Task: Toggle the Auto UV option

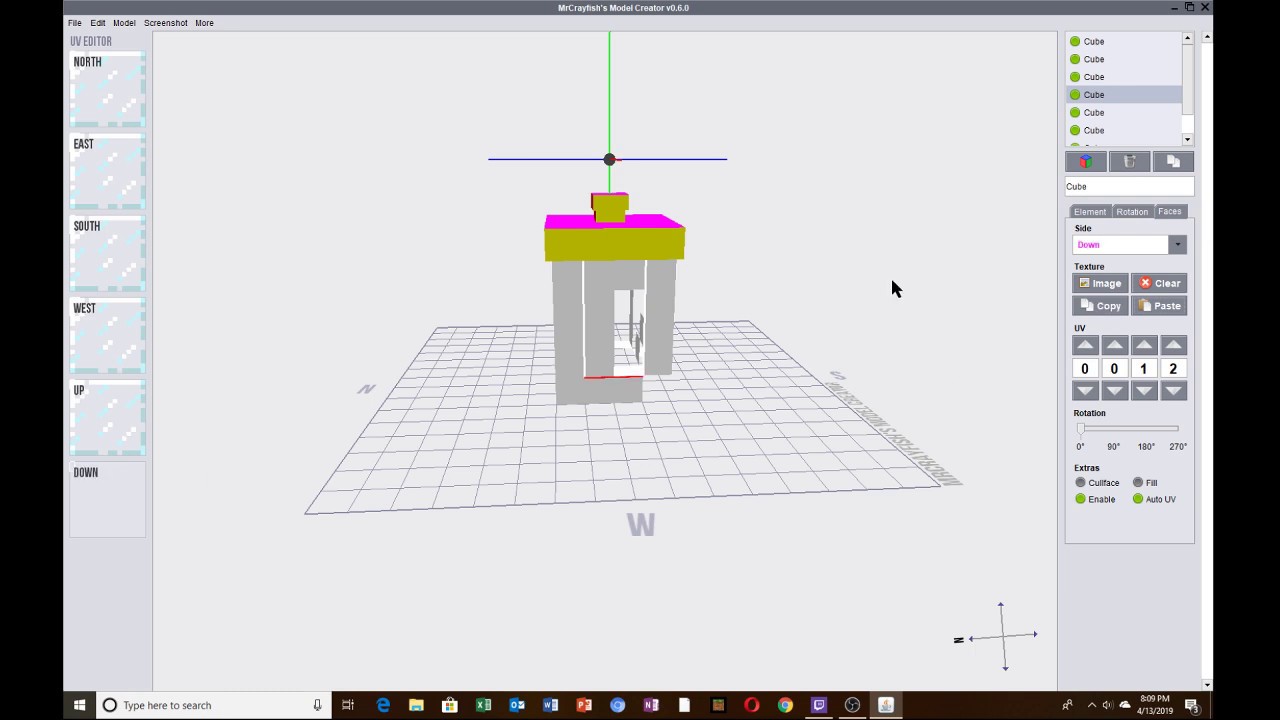Action: (x=1154, y=499)
